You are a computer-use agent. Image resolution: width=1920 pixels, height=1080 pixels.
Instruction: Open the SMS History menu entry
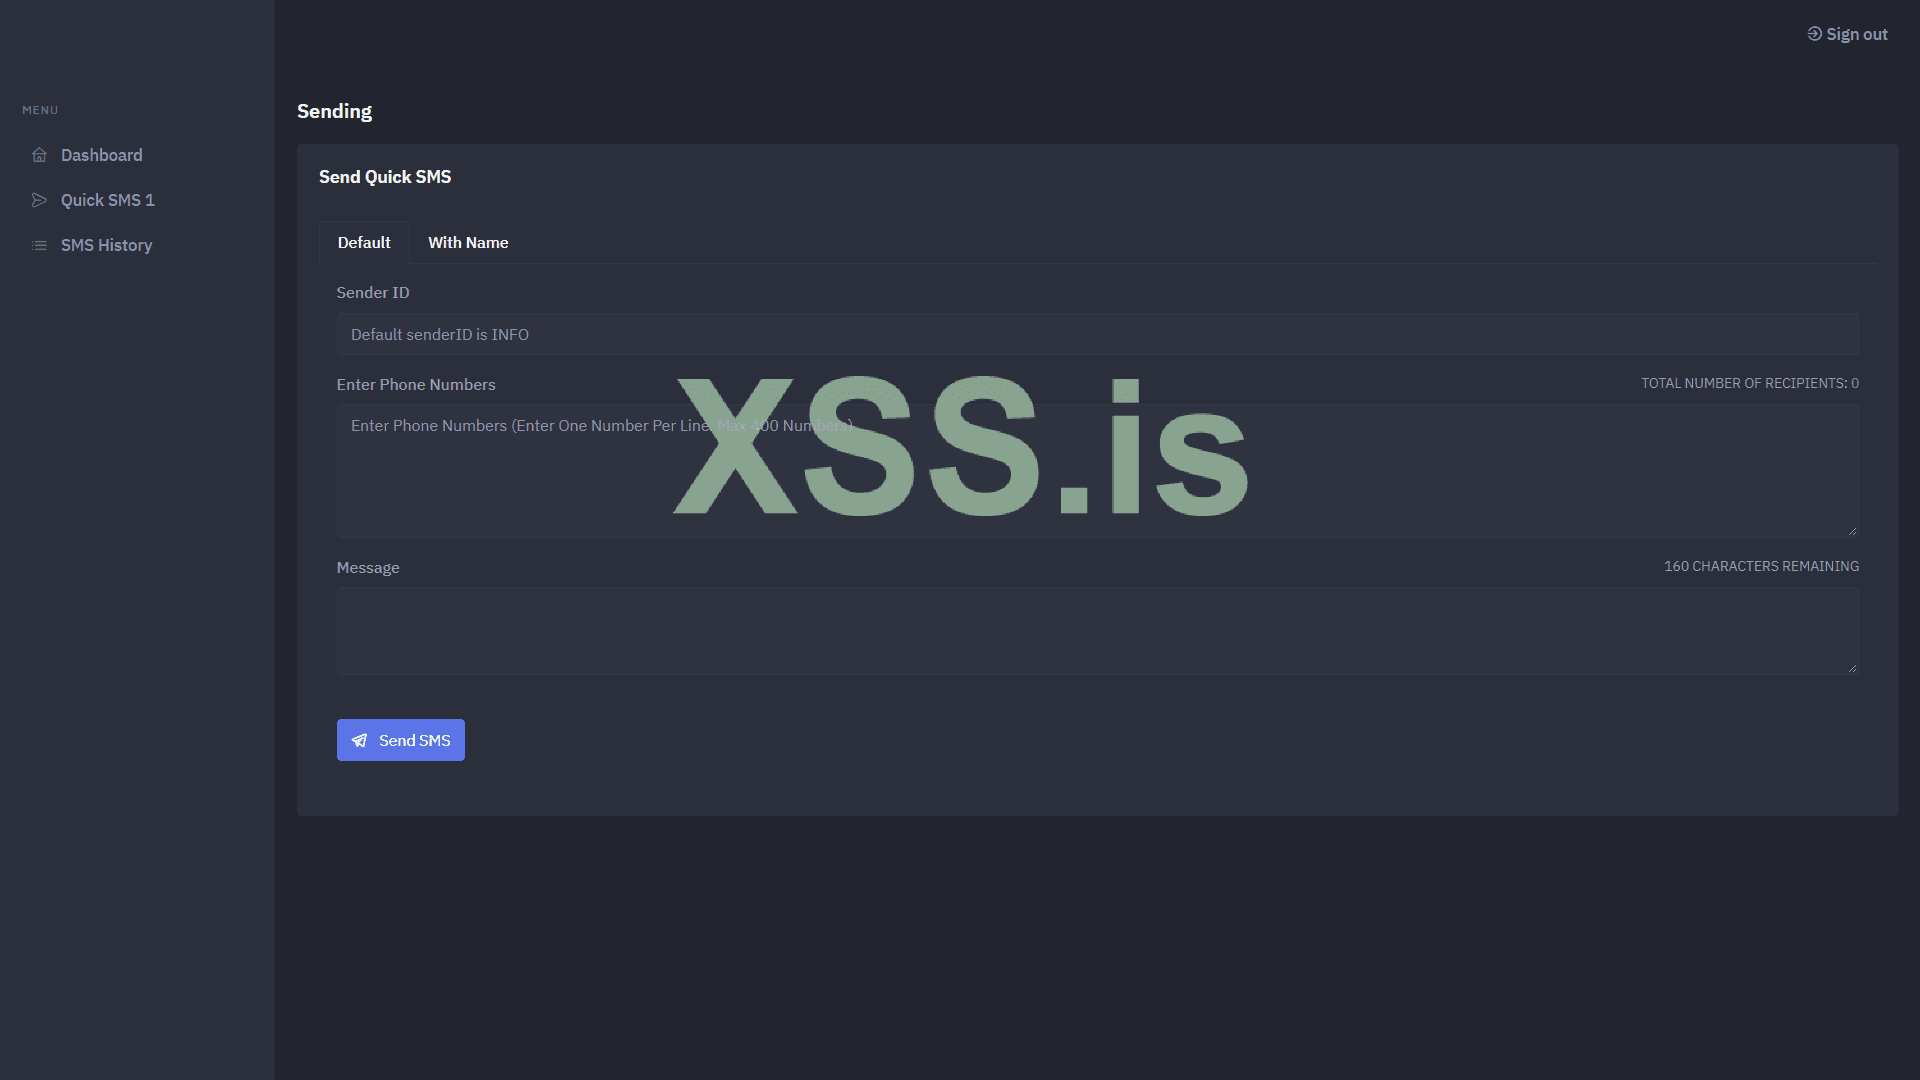coord(106,245)
